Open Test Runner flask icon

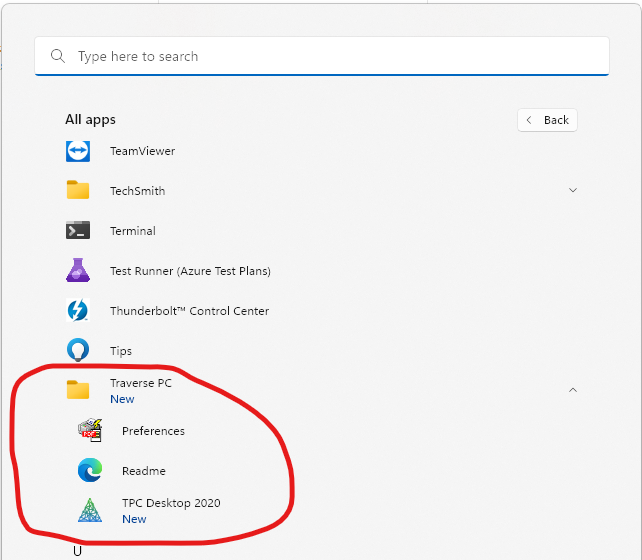pyautogui.click(x=78, y=270)
